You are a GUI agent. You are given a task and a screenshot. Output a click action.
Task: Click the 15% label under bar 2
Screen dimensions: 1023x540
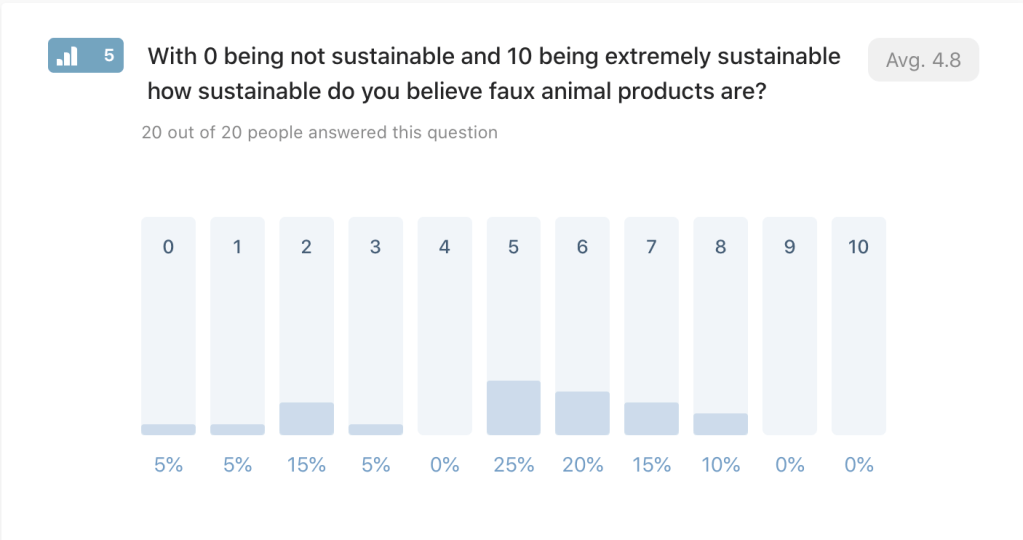tap(307, 465)
